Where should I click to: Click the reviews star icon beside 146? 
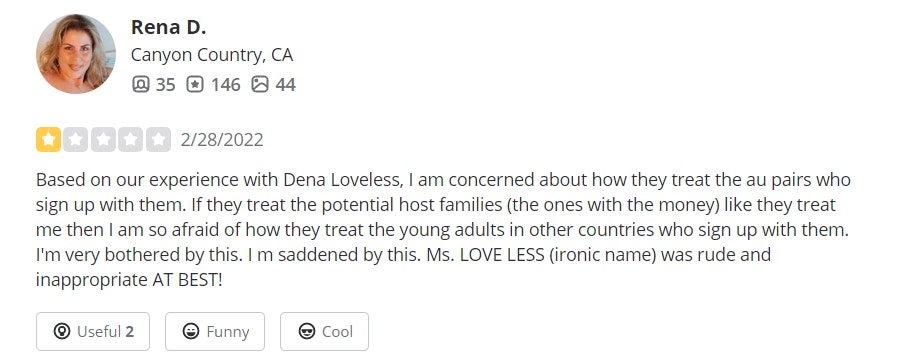(195, 85)
